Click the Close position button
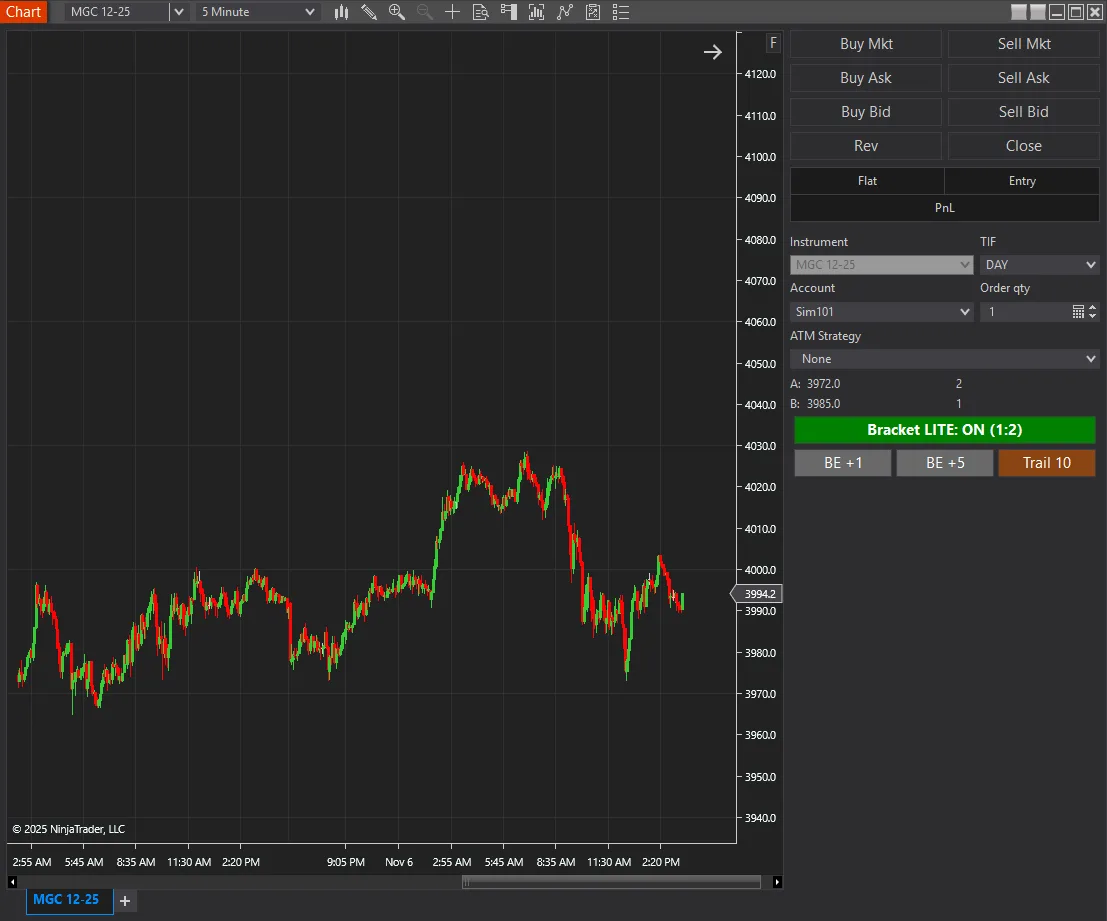The image size is (1107, 921). tap(1024, 145)
